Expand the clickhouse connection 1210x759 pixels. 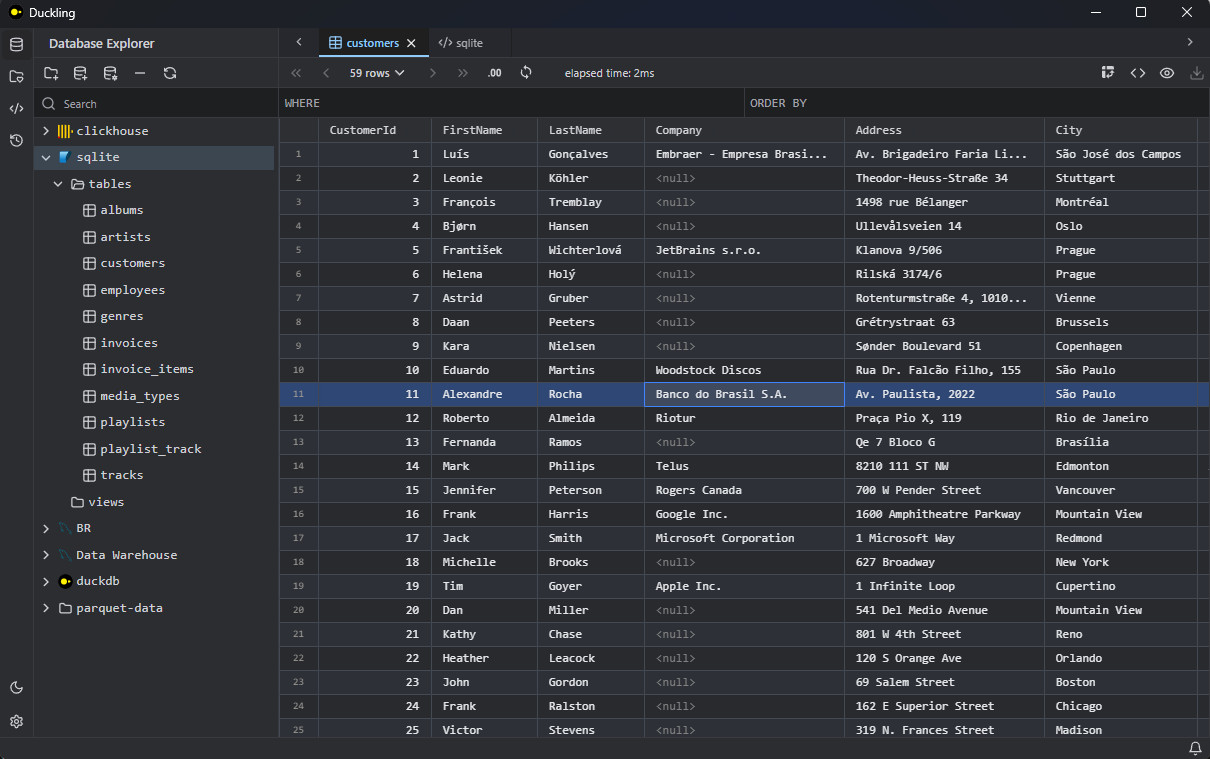click(46, 131)
